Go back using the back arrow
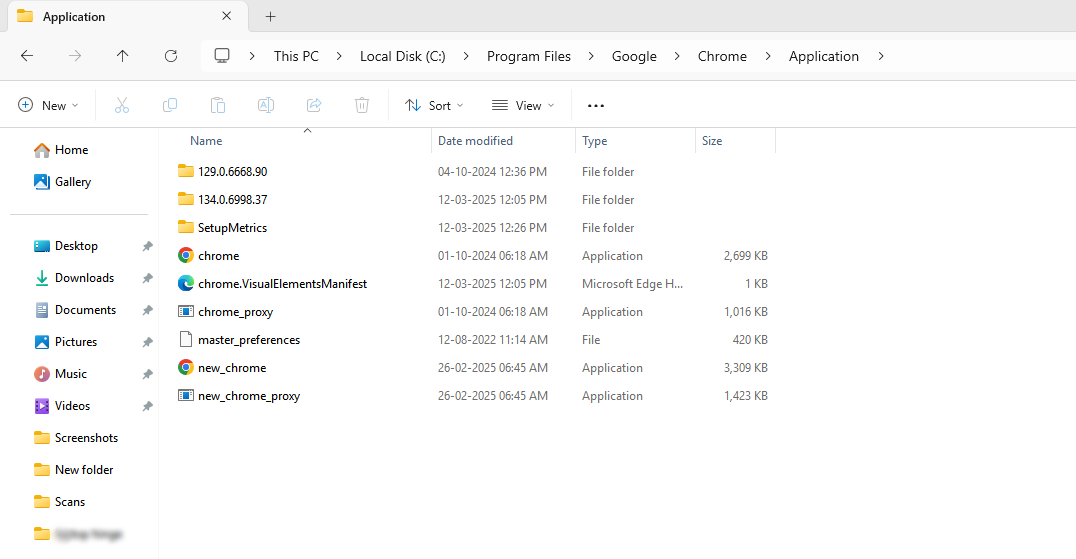Screen dimensions: 1076x559 point(27,56)
